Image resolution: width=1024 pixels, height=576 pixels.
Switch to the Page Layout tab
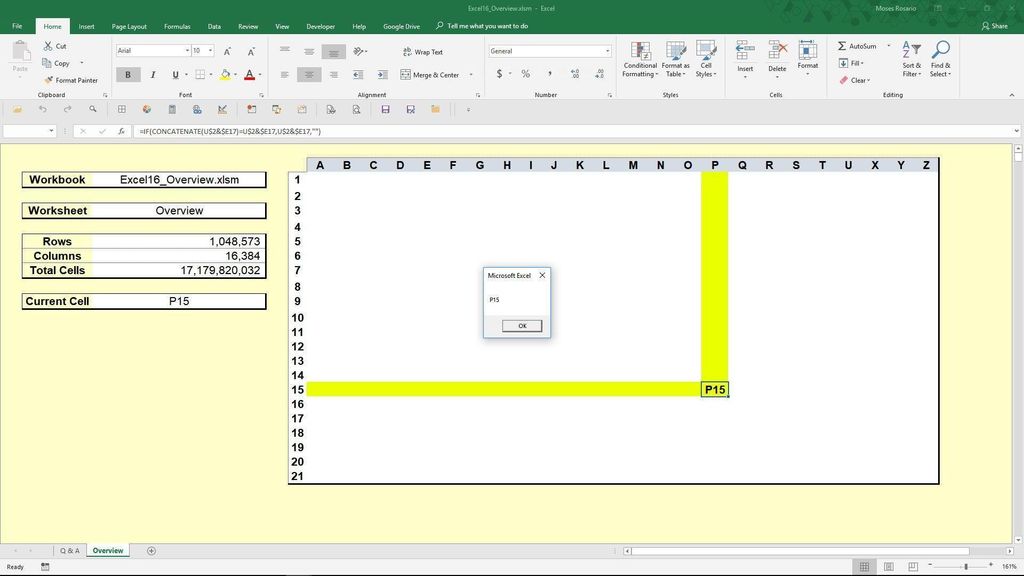tap(129, 27)
